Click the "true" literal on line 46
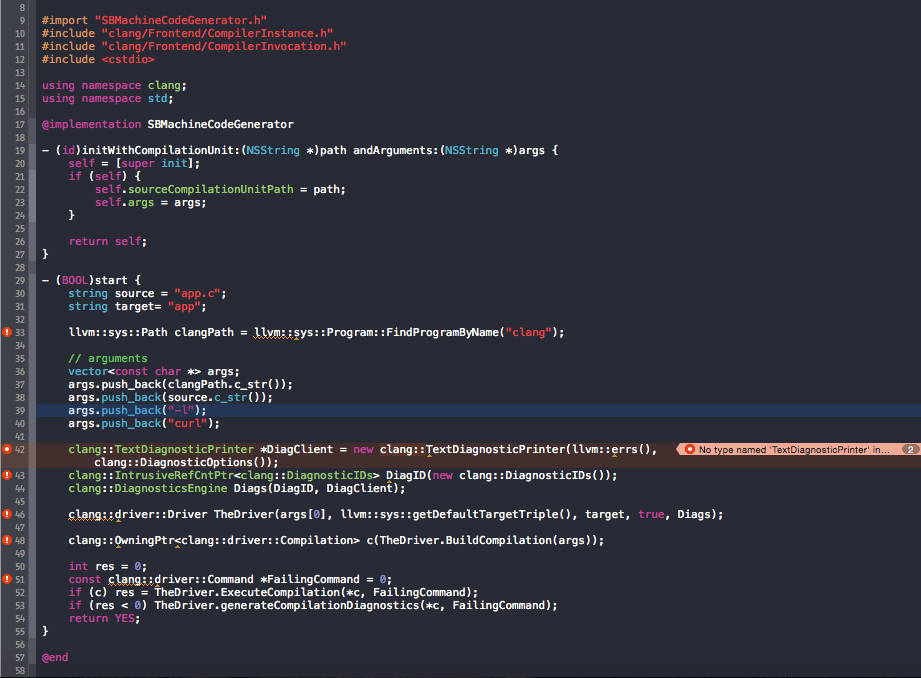 click(x=651, y=514)
